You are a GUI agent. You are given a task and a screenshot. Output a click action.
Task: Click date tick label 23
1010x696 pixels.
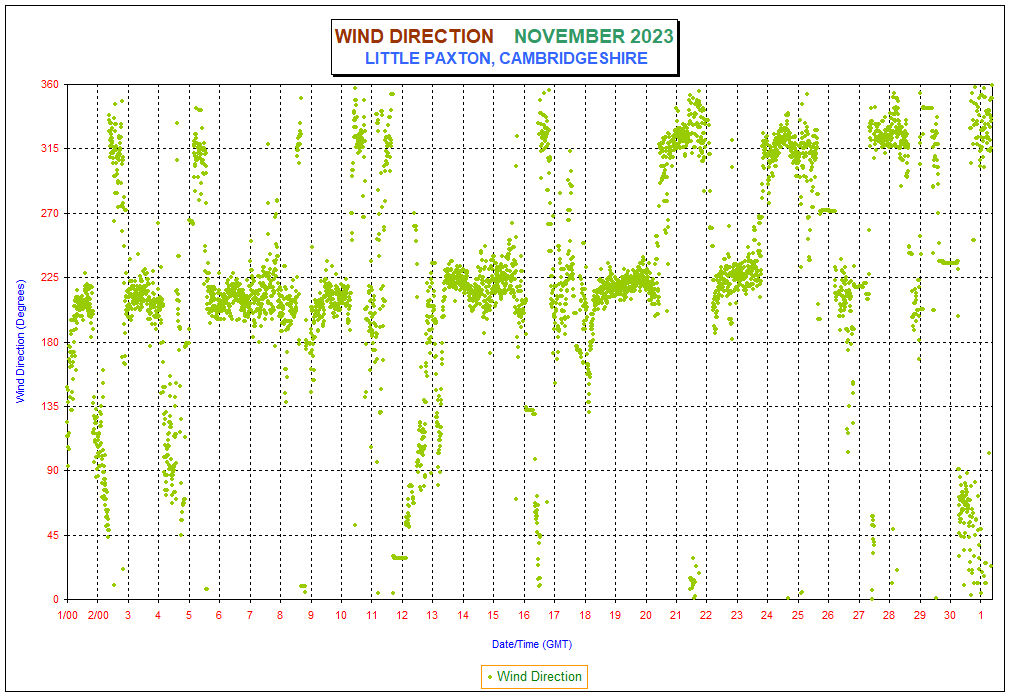pos(737,615)
